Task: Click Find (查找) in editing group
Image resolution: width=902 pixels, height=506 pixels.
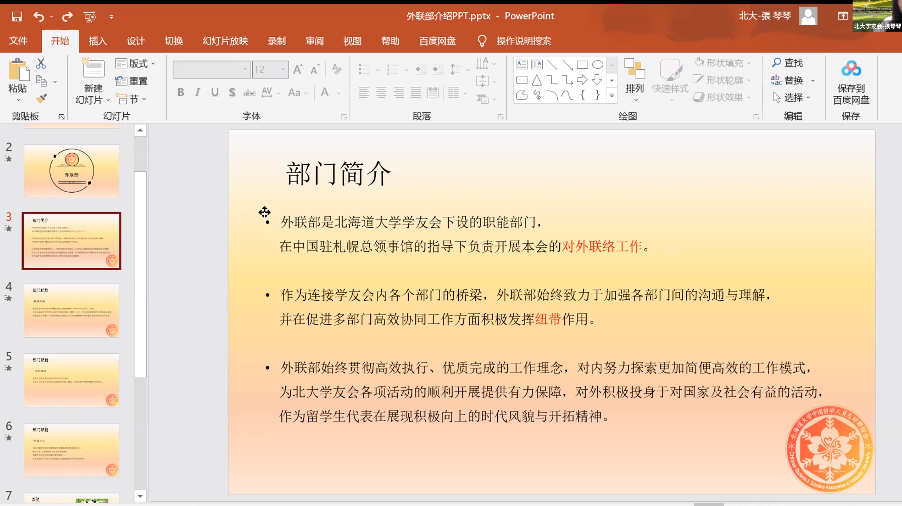Action: [x=788, y=63]
